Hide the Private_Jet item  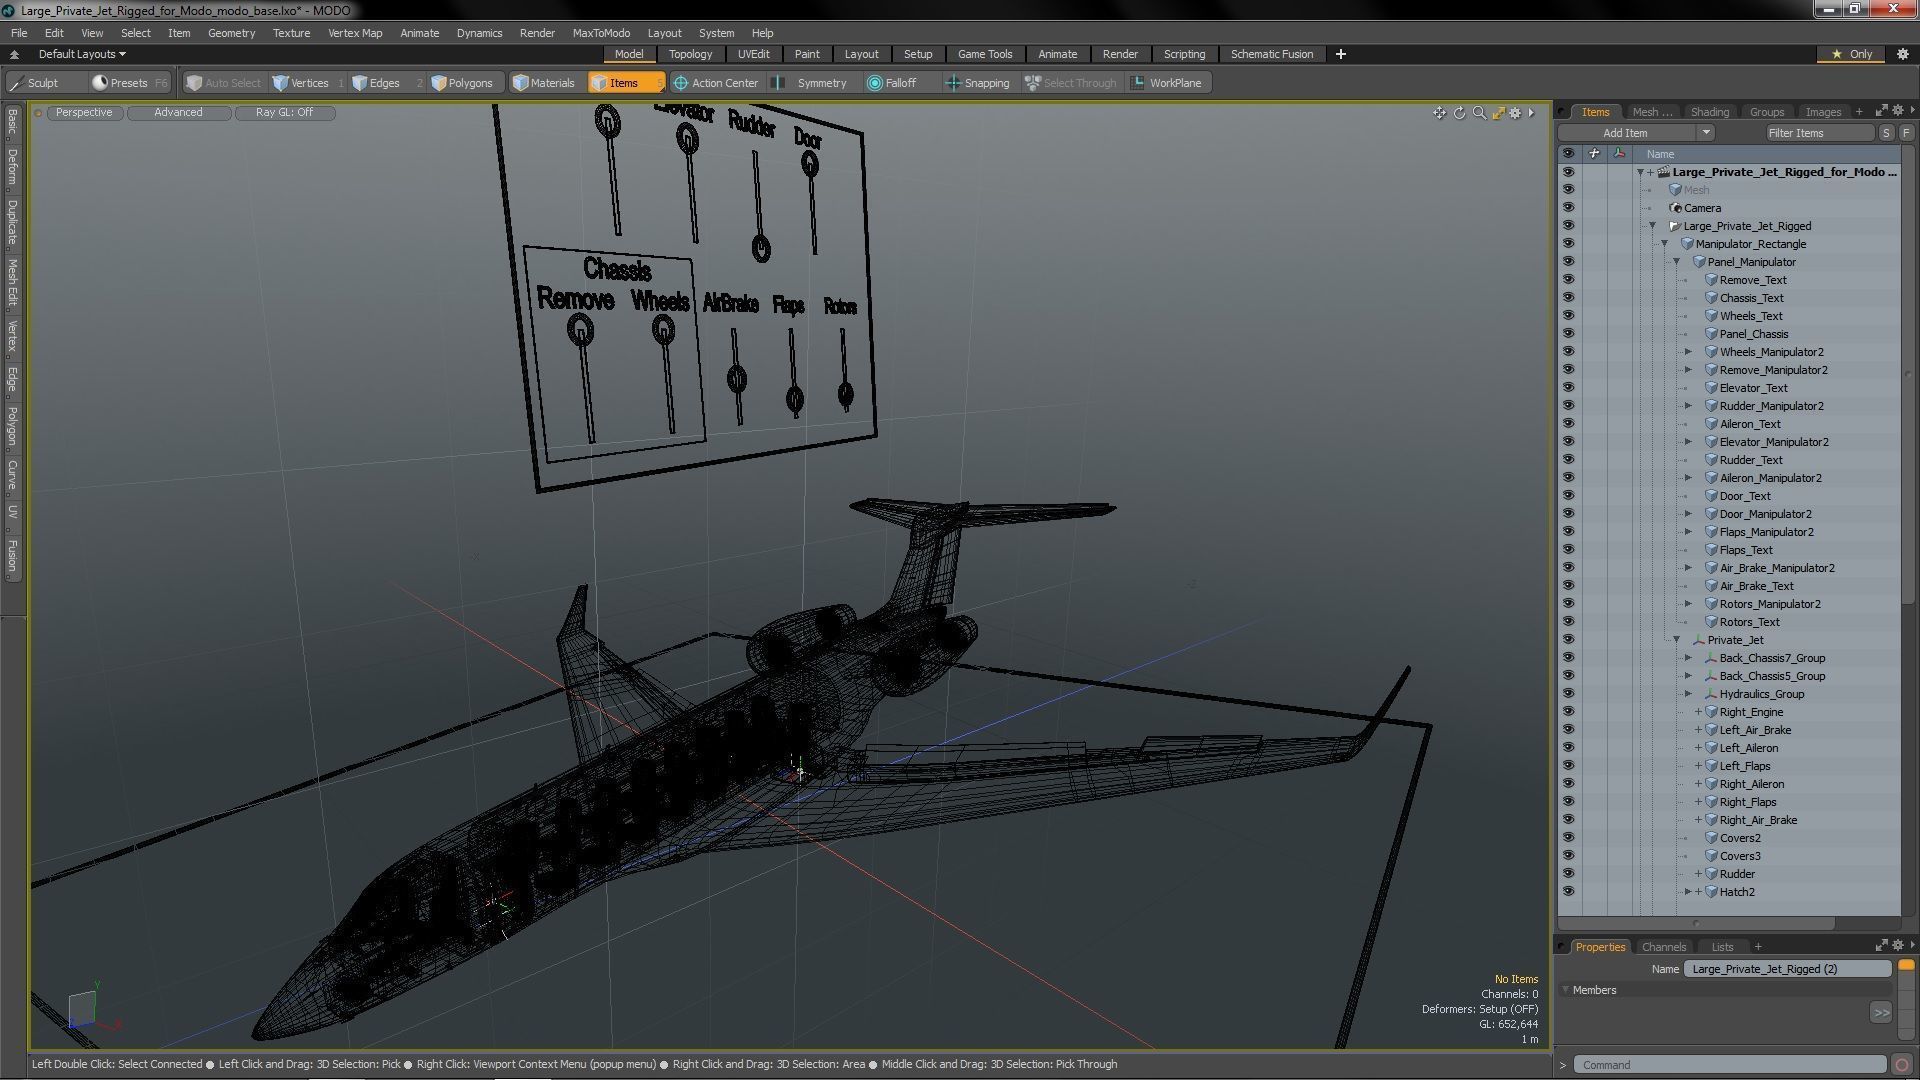tap(1568, 640)
